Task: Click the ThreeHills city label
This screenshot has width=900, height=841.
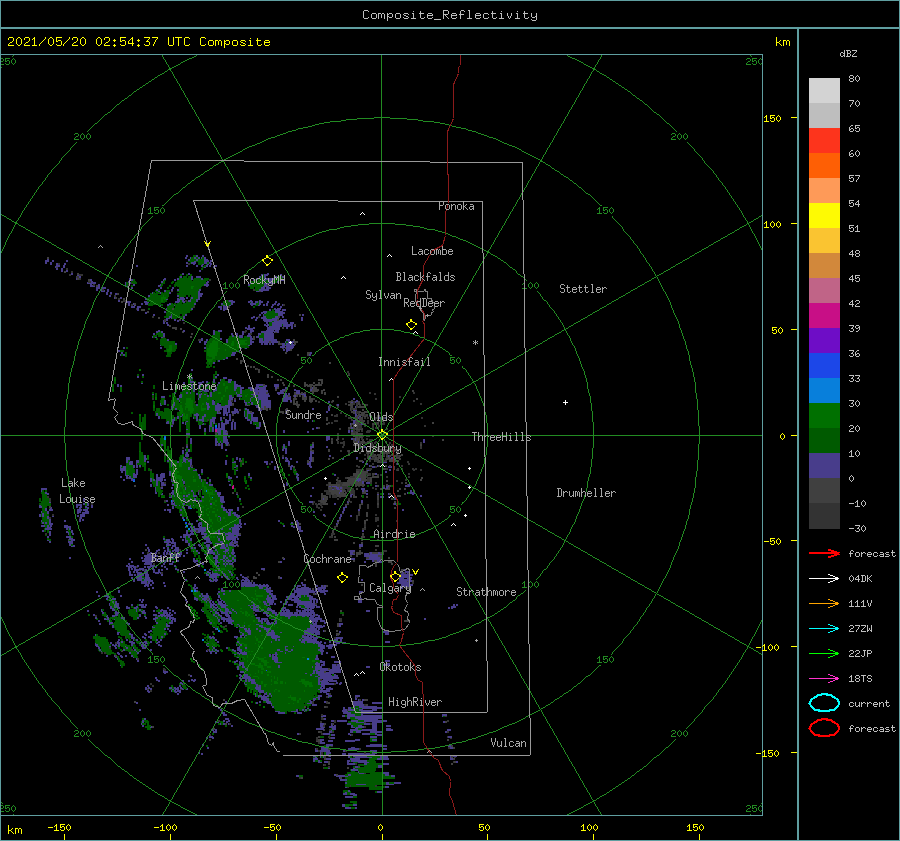Action: click(501, 437)
